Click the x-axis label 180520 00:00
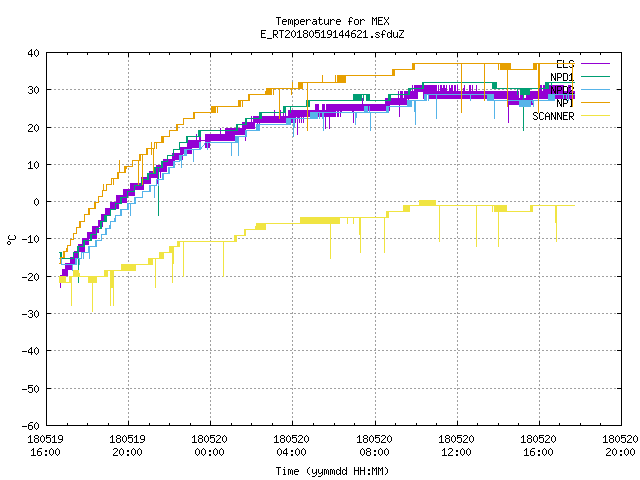Viewport: 640px width, 480px height. 209,446
